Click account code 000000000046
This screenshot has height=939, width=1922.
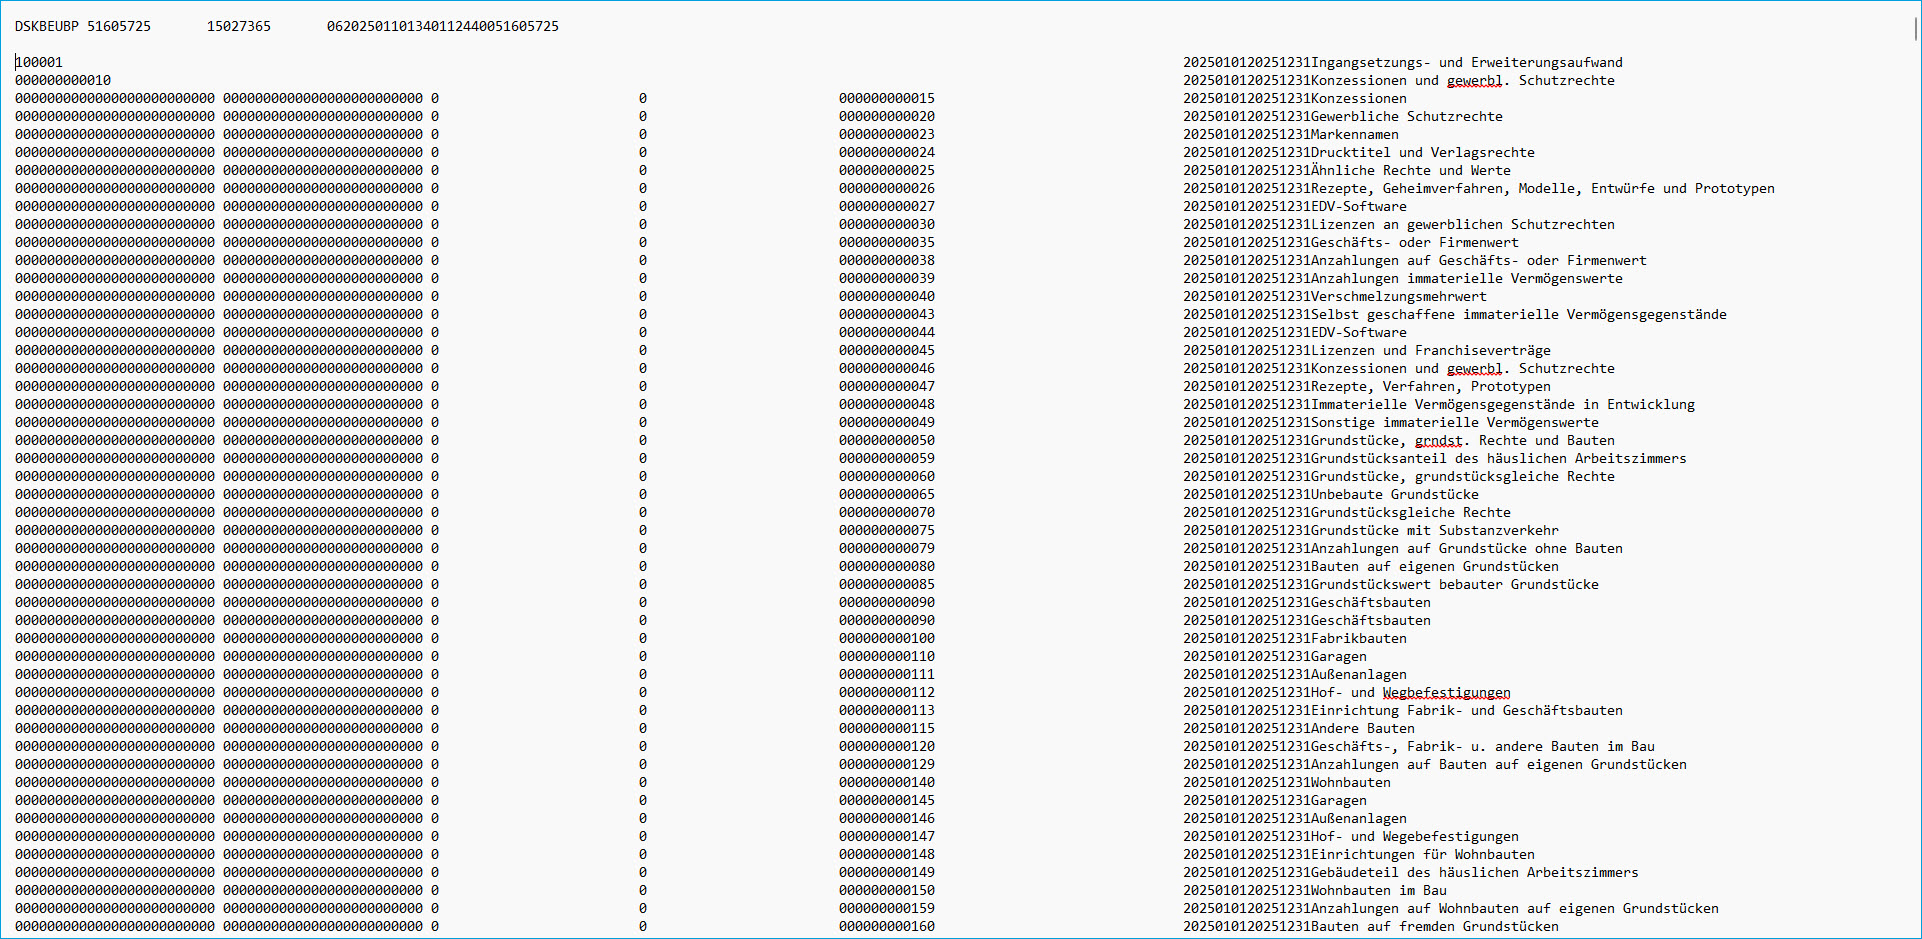[887, 368]
